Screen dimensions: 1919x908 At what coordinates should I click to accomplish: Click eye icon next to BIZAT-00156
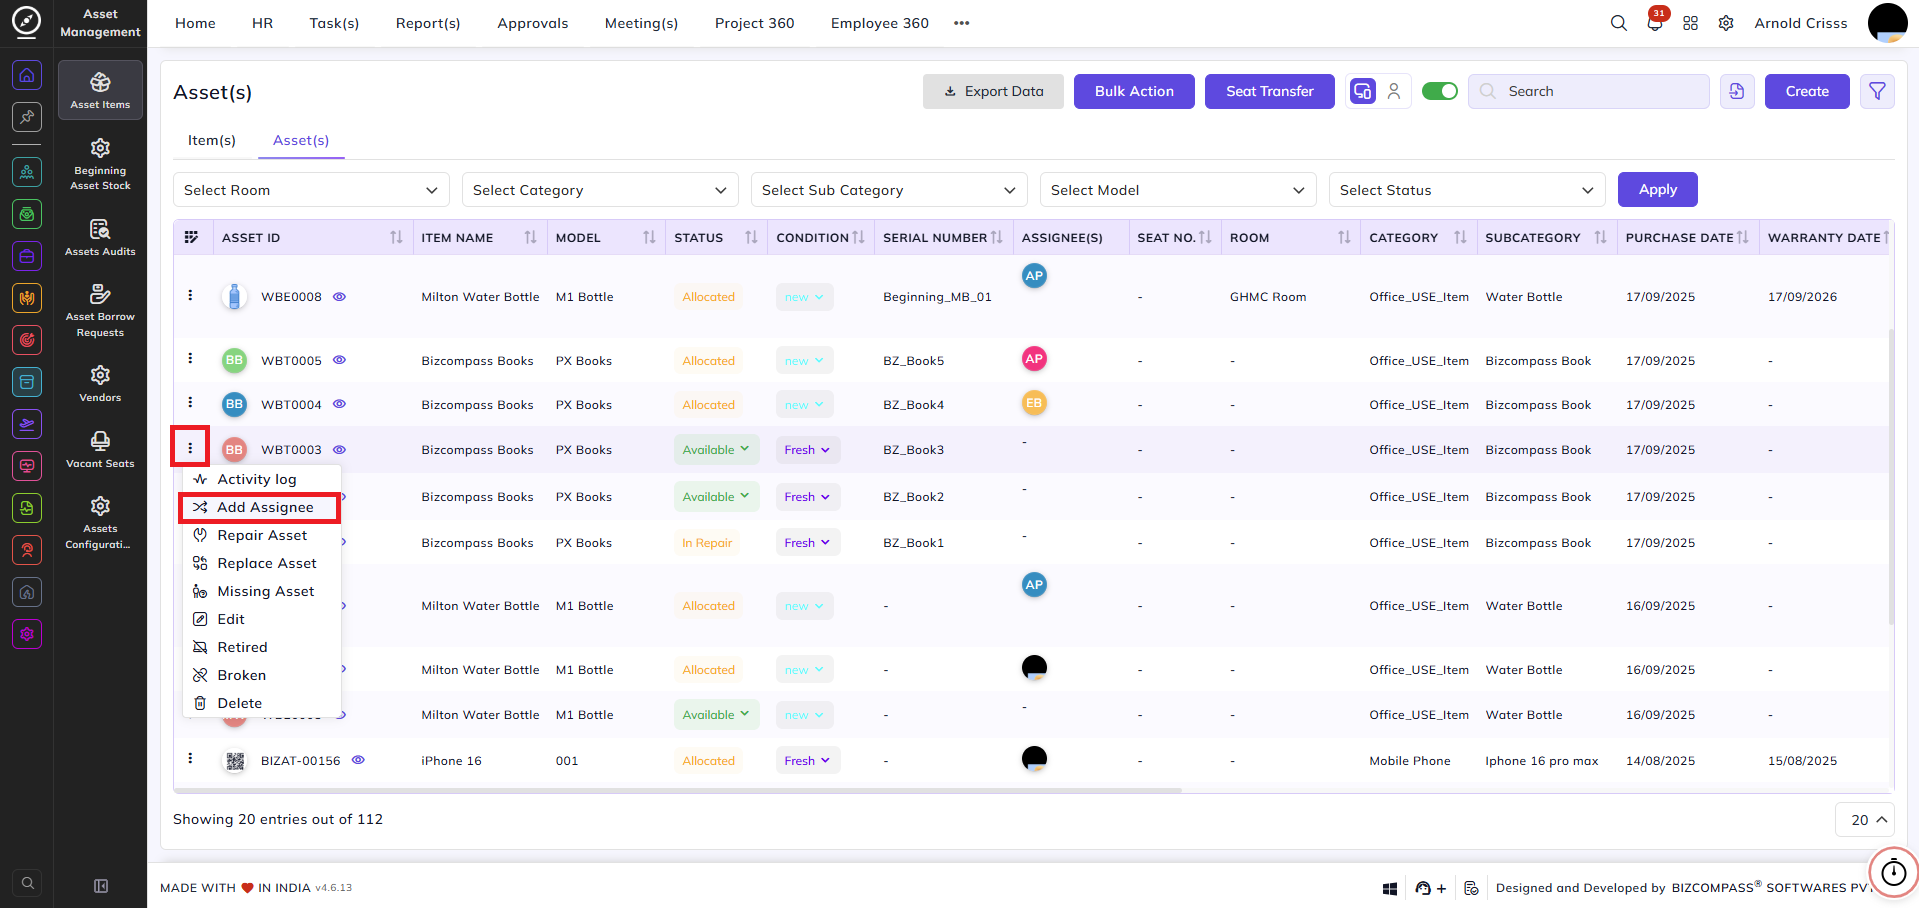coord(358,760)
